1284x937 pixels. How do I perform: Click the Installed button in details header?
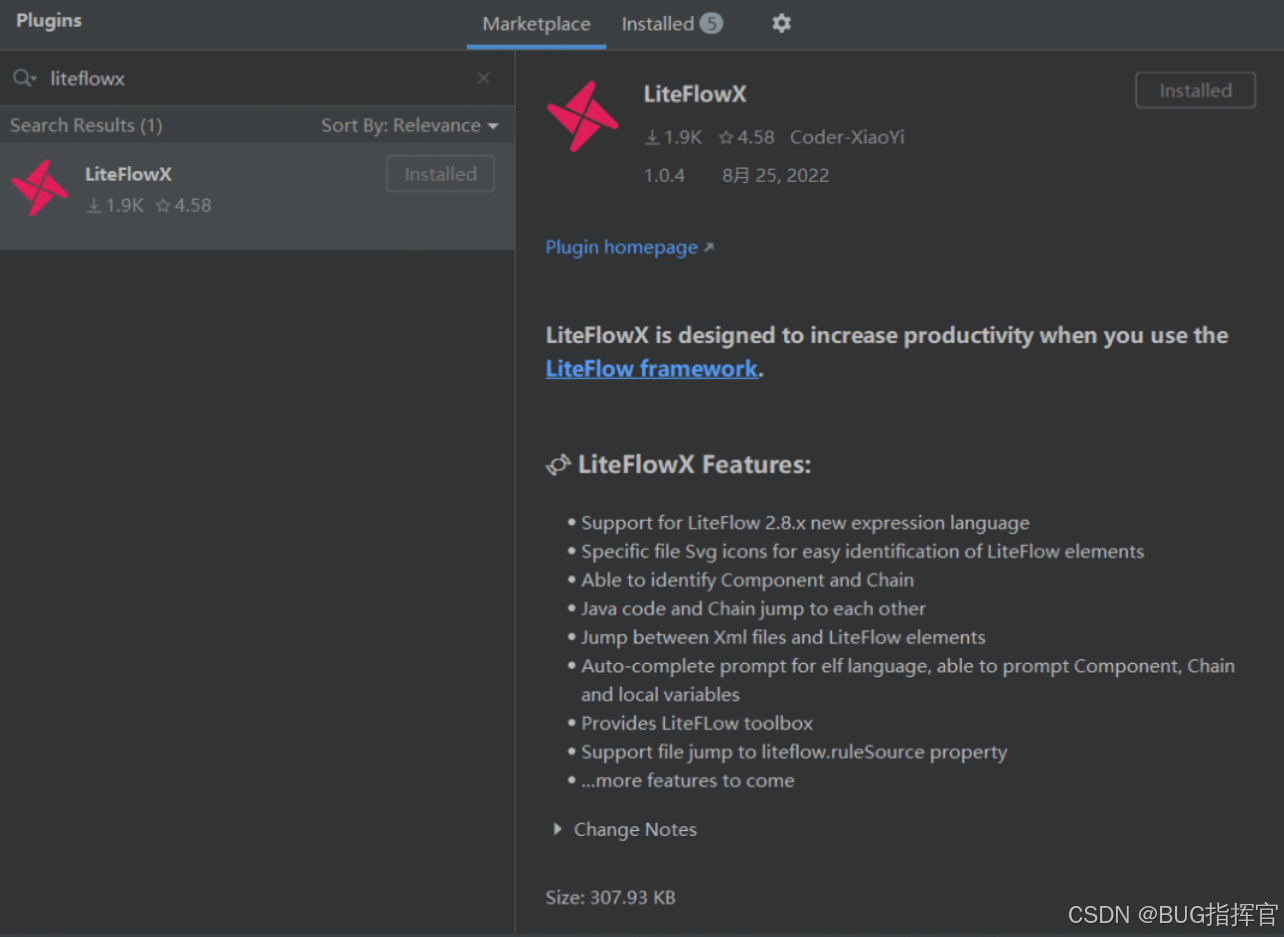tap(1195, 90)
